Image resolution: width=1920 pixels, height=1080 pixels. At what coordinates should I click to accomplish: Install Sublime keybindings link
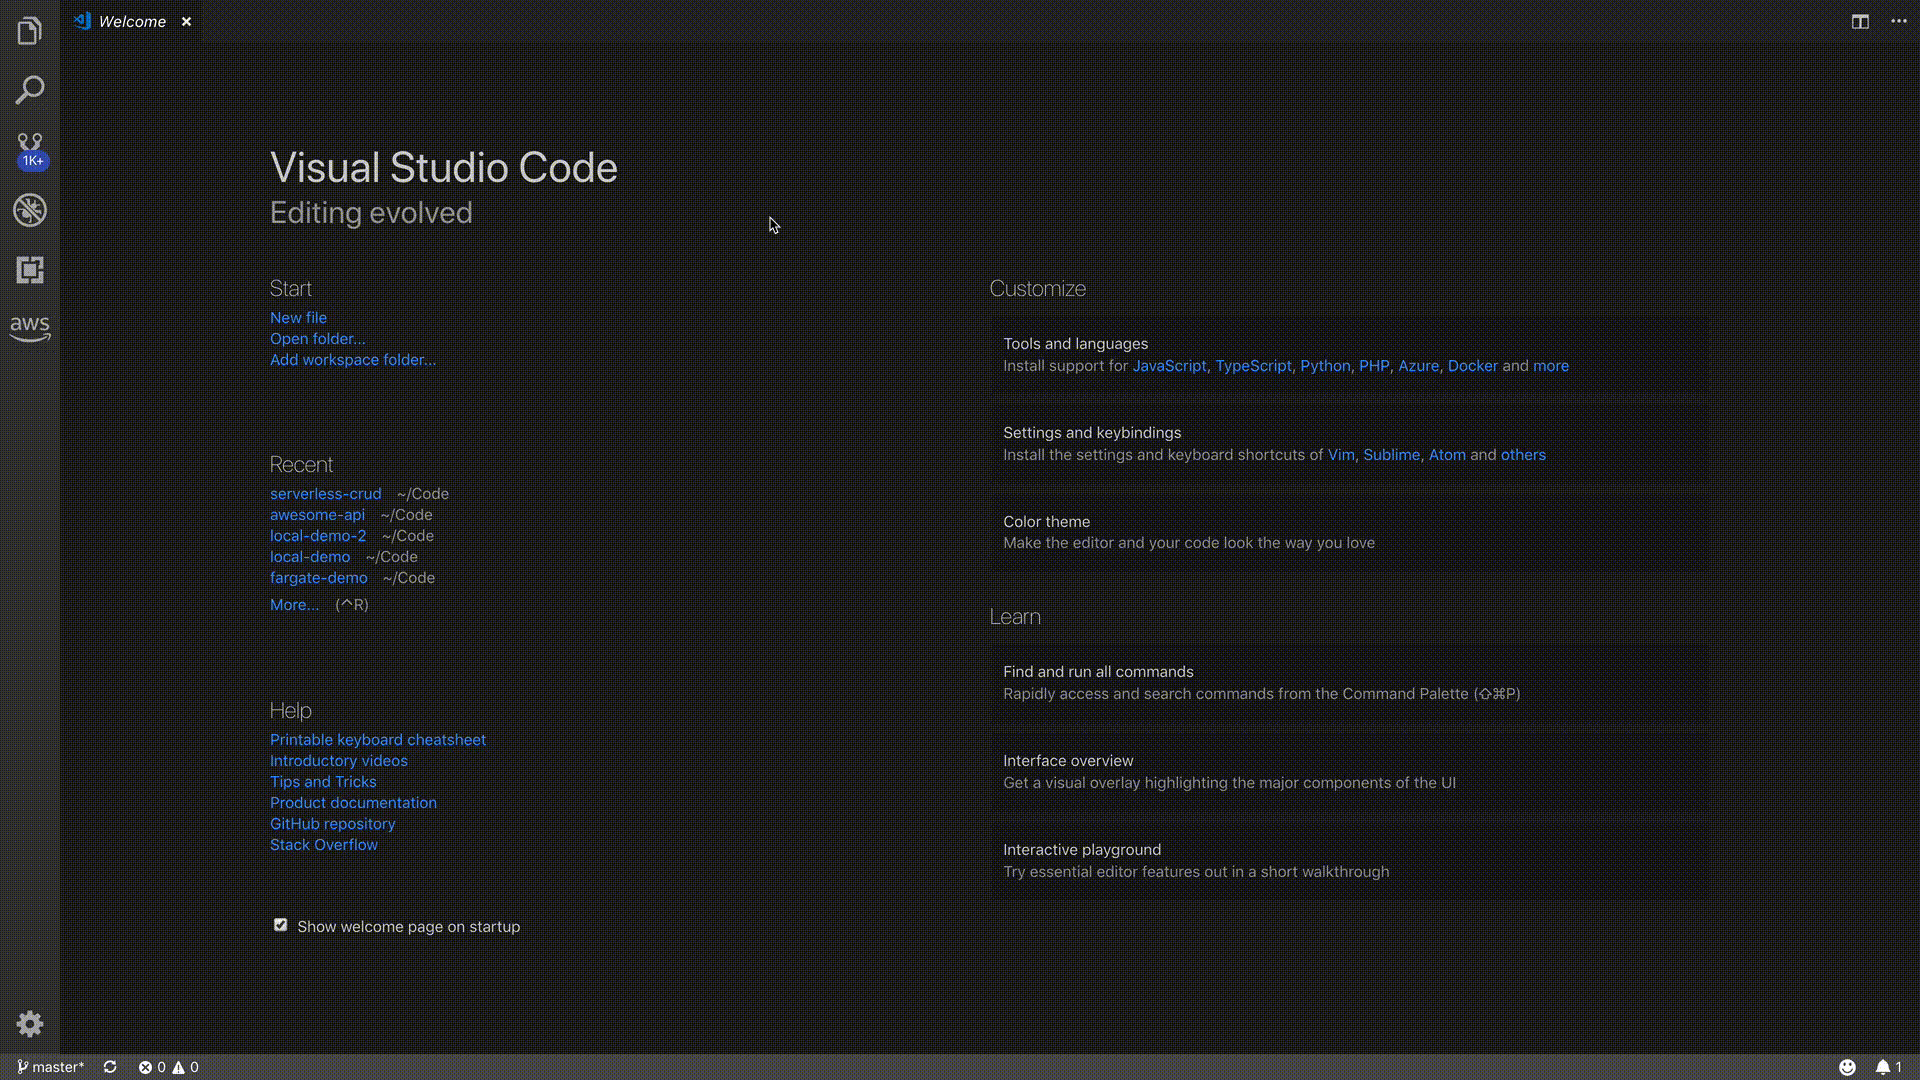point(1391,454)
